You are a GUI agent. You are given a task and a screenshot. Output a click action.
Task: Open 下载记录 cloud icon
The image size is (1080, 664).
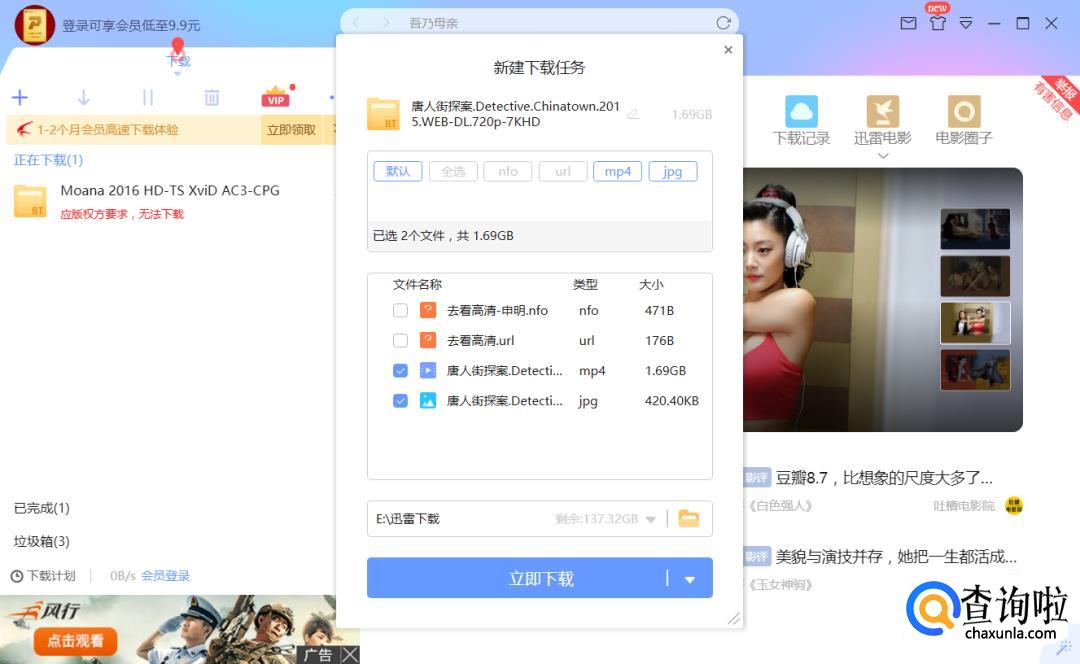pyautogui.click(x=801, y=112)
